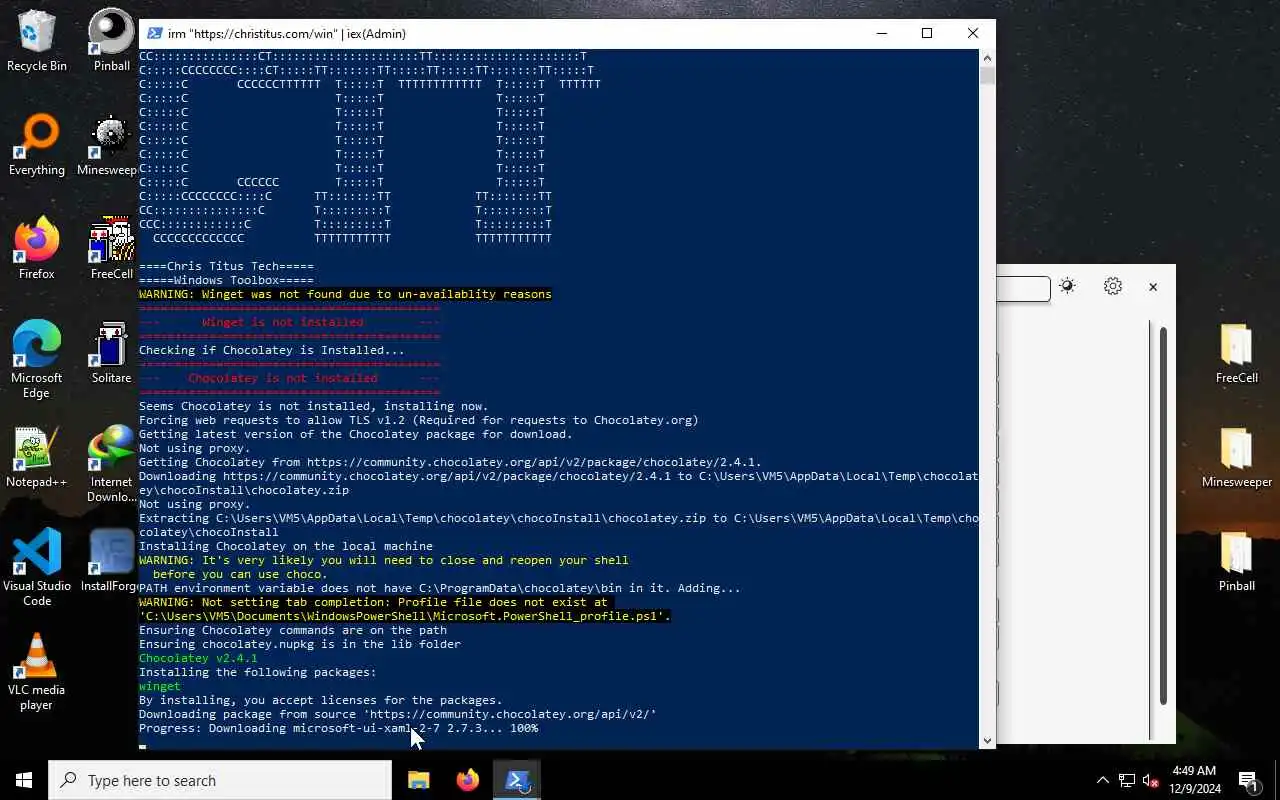Select the Visual Studio Code desktop icon
This screenshot has height=800, width=1280.
pyautogui.click(x=37, y=568)
